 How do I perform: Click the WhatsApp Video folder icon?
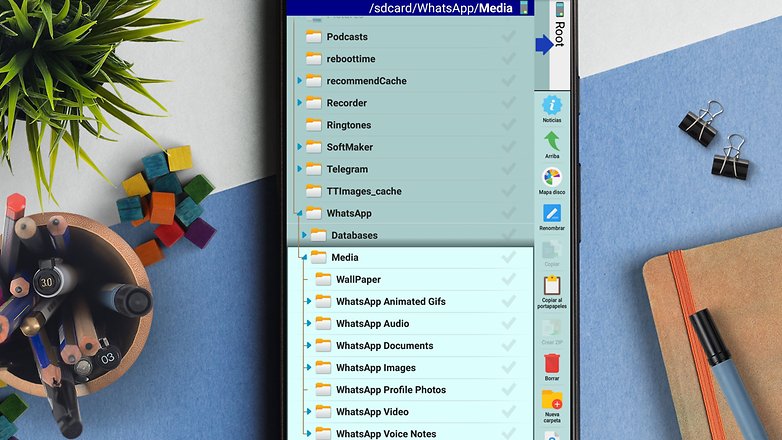tap(323, 412)
